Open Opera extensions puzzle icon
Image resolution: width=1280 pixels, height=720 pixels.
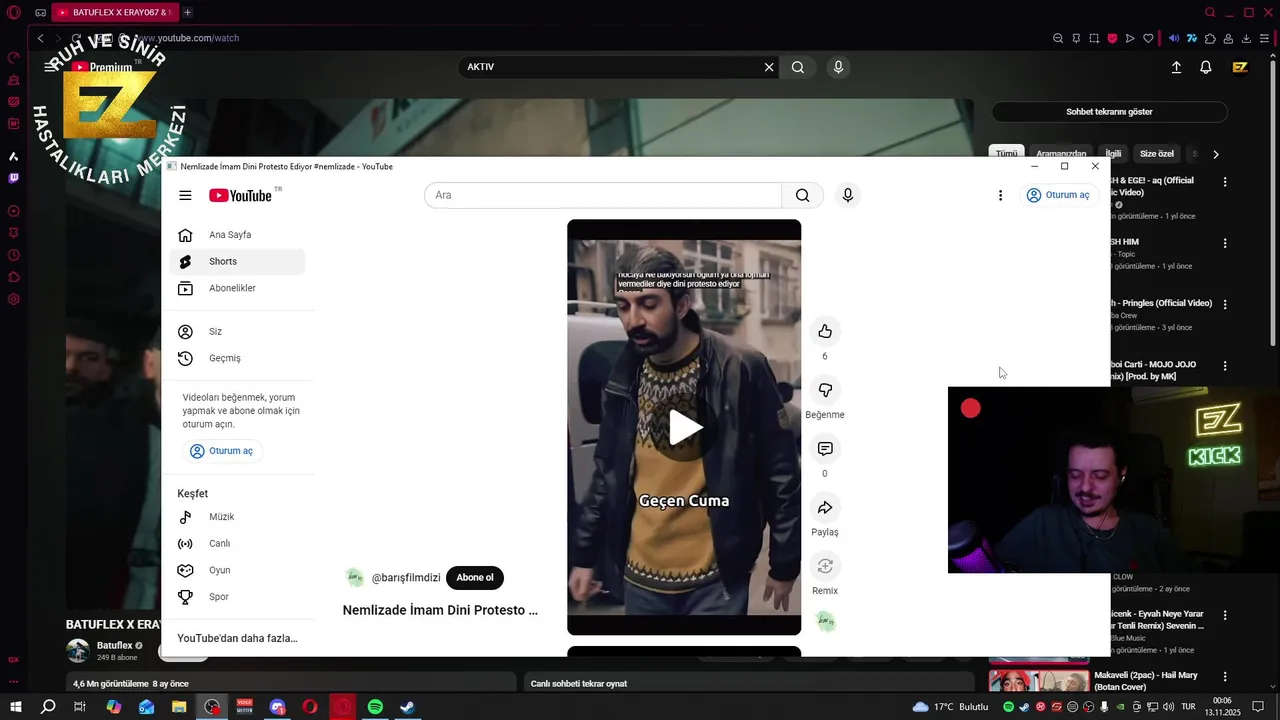(1210, 38)
